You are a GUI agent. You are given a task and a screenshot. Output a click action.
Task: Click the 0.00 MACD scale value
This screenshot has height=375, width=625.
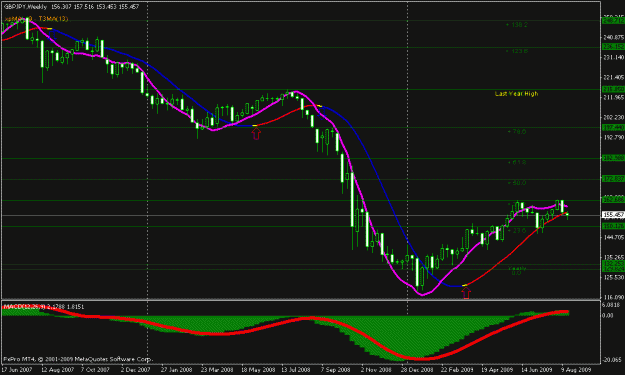click(608, 316)
